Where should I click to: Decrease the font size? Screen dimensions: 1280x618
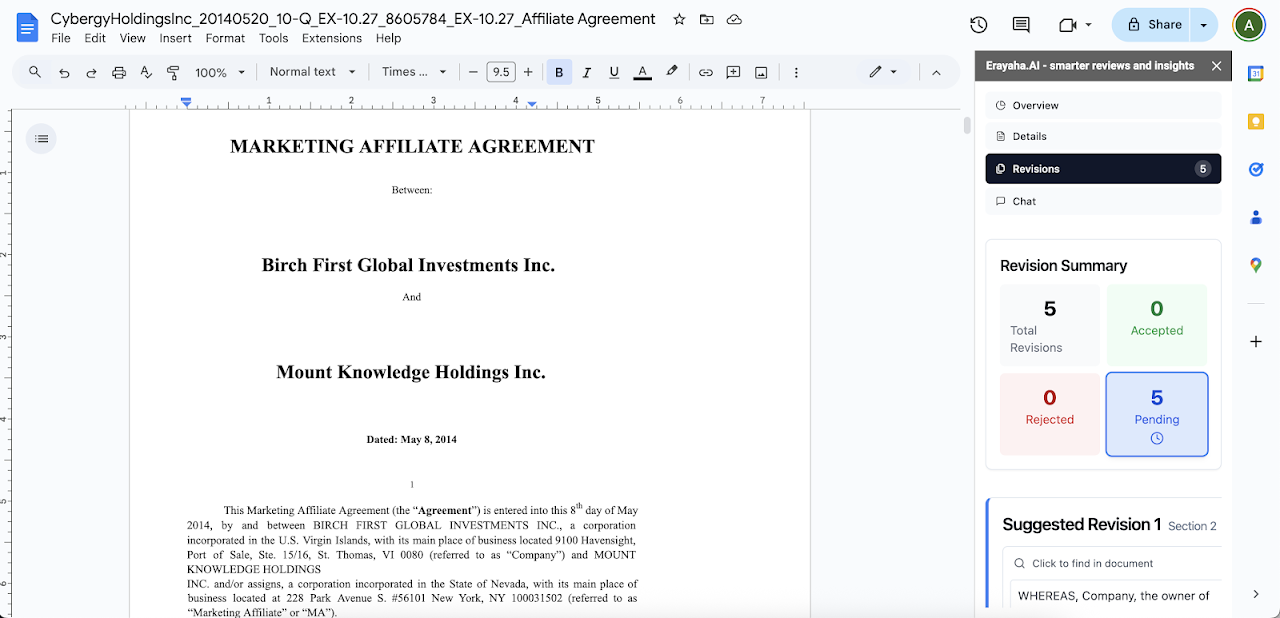pos(473,72)
